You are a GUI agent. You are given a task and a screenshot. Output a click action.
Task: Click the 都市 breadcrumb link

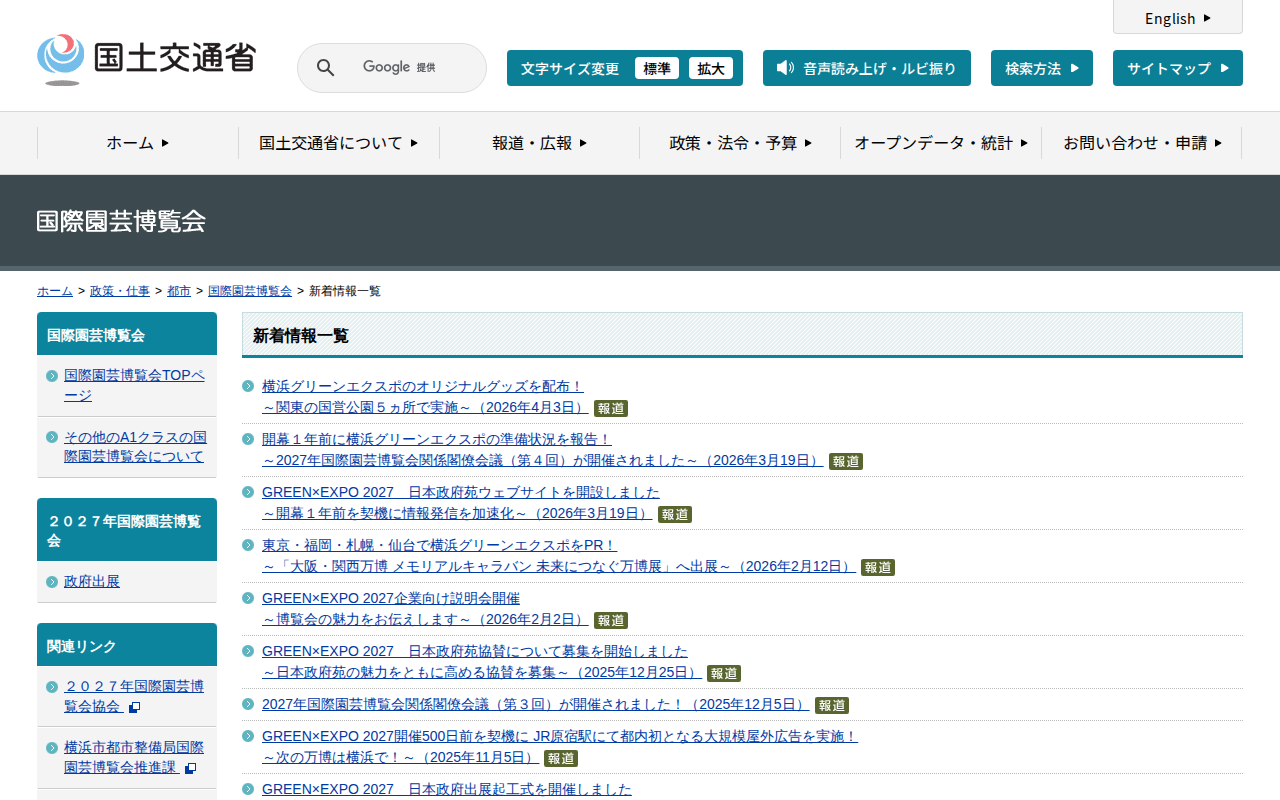(x=179, y=291)
